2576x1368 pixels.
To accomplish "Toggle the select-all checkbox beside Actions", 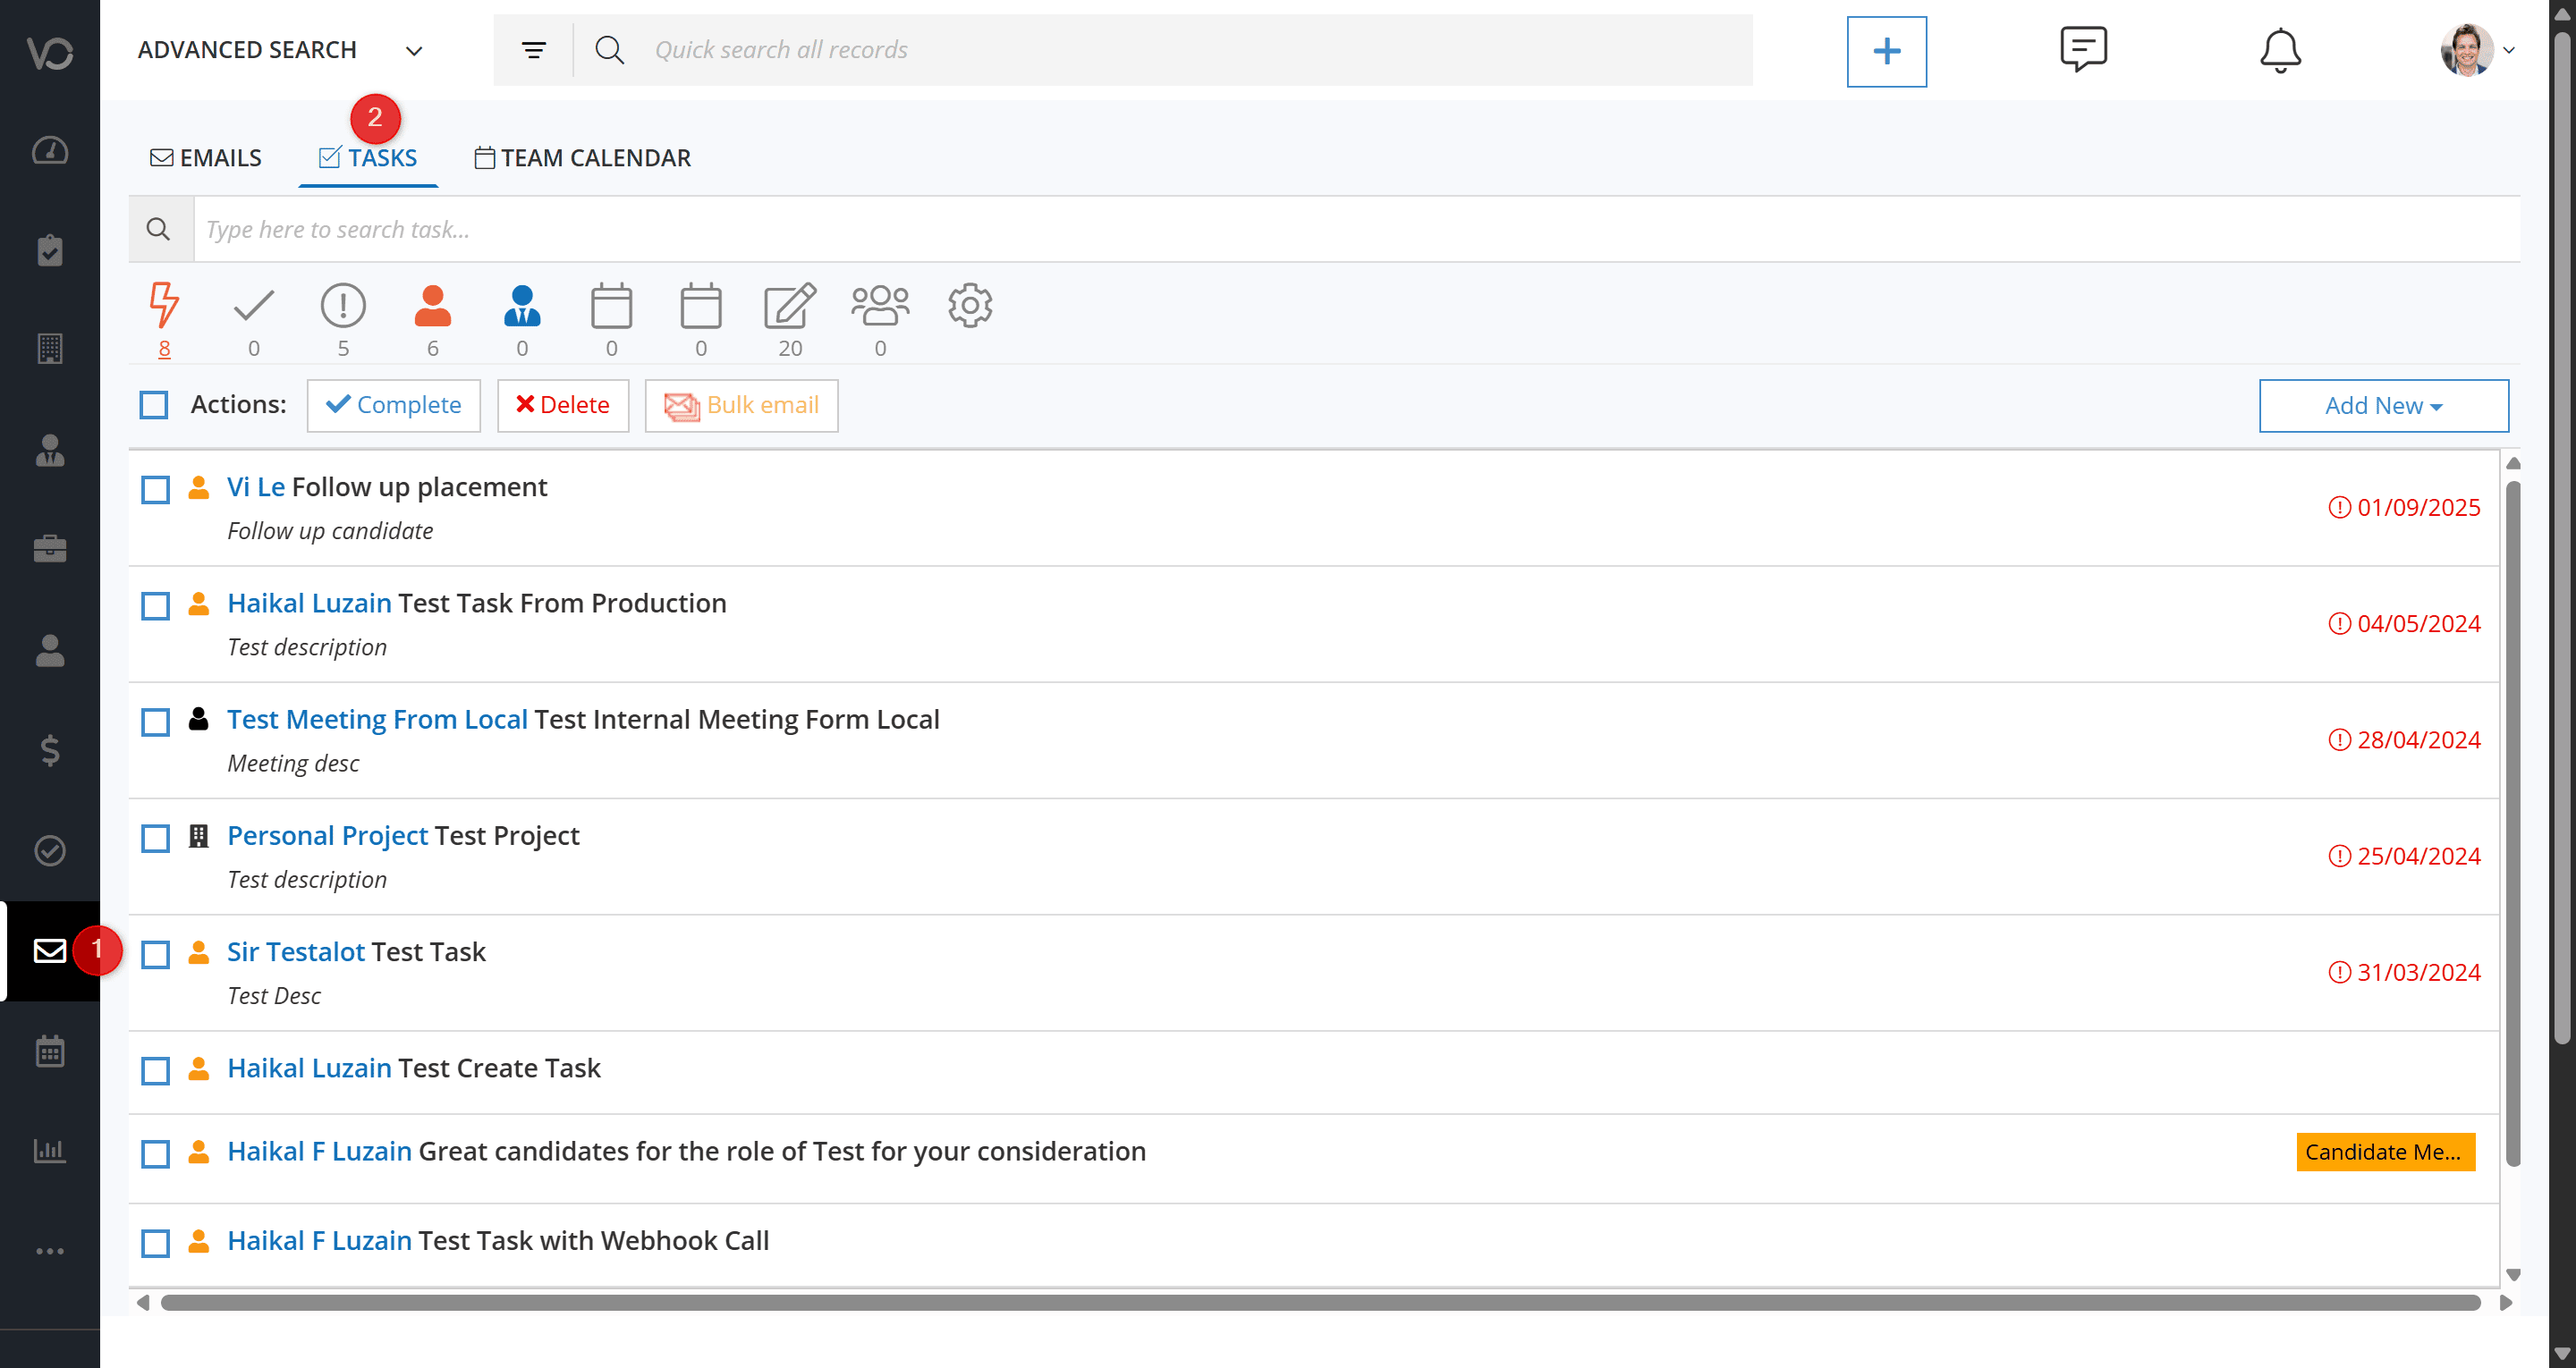I will [x=154, y=405].
